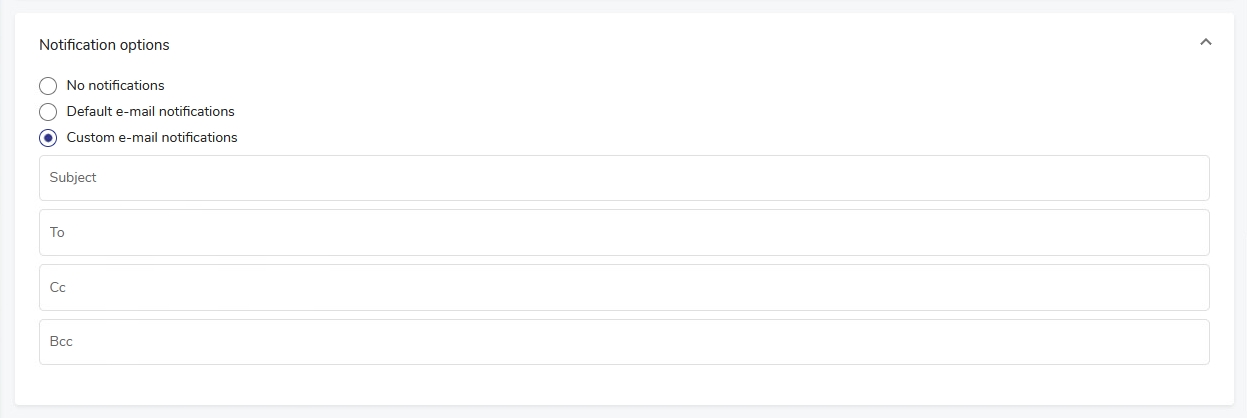Click the 'Bcc' placeholder text
Image resolution: width=1247 pixels, height=418 pixels.
pos(61,342)
